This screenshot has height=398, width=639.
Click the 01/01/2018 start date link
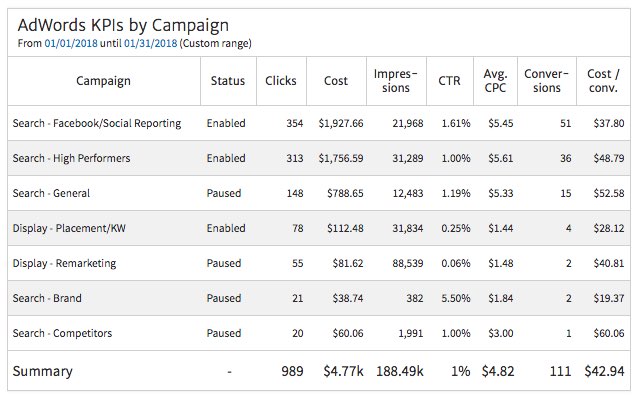[x=71, y=43]
